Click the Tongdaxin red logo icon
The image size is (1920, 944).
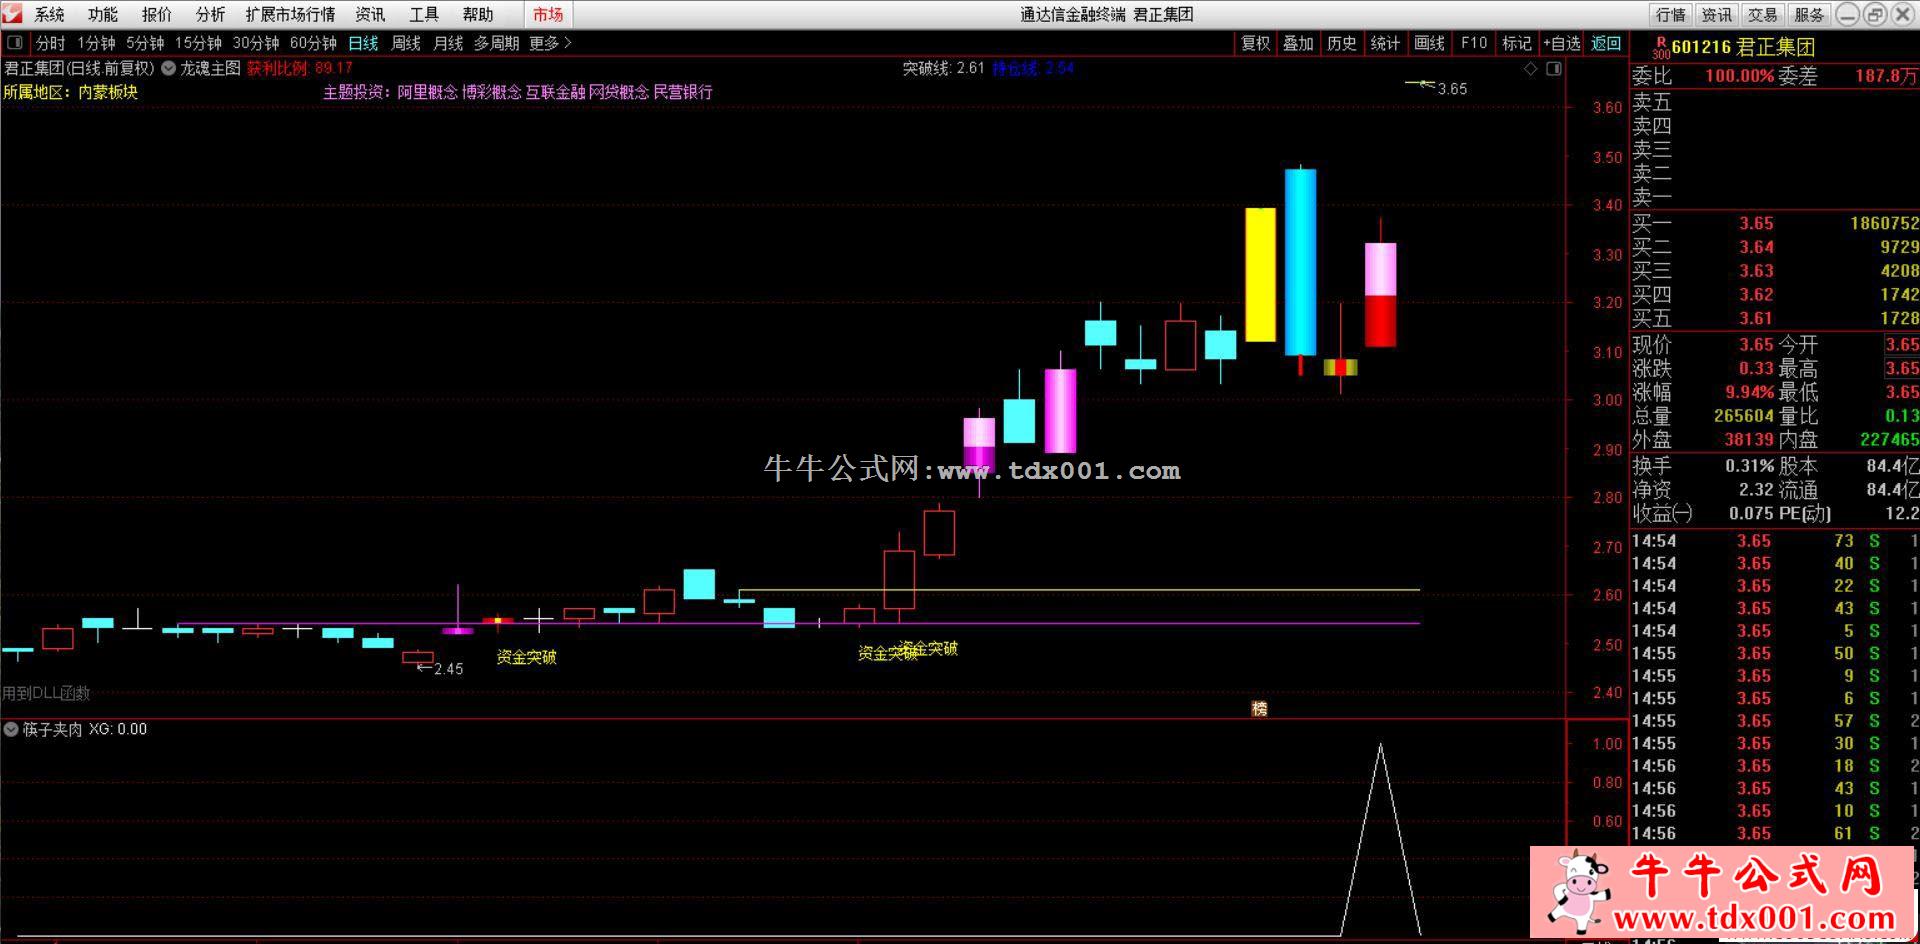[11, 13]
